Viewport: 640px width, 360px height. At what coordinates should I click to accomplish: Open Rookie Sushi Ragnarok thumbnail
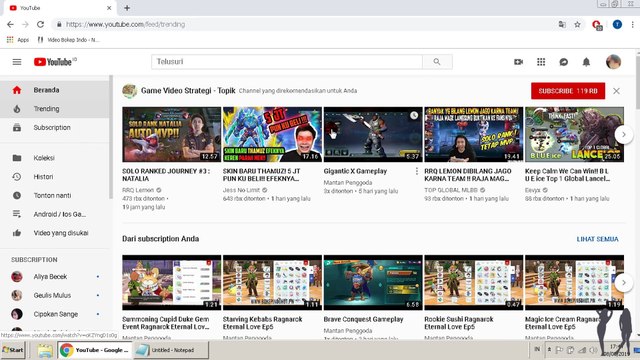(473, 282)
